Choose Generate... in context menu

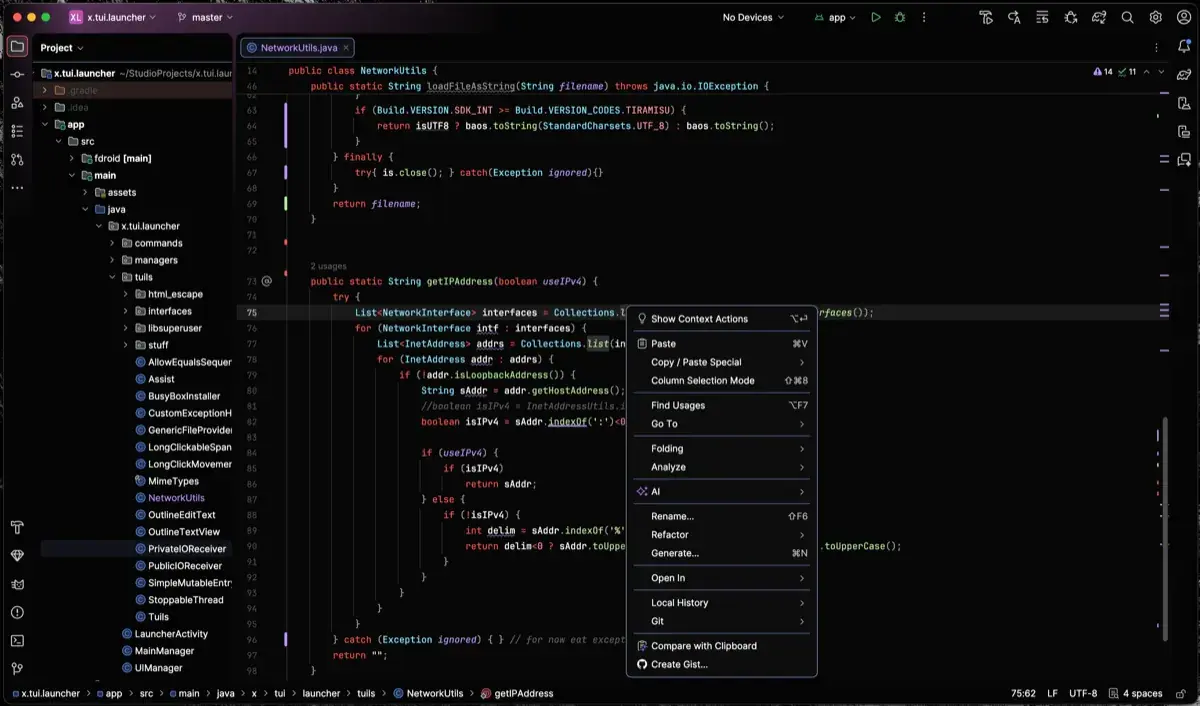click(721, 553)
